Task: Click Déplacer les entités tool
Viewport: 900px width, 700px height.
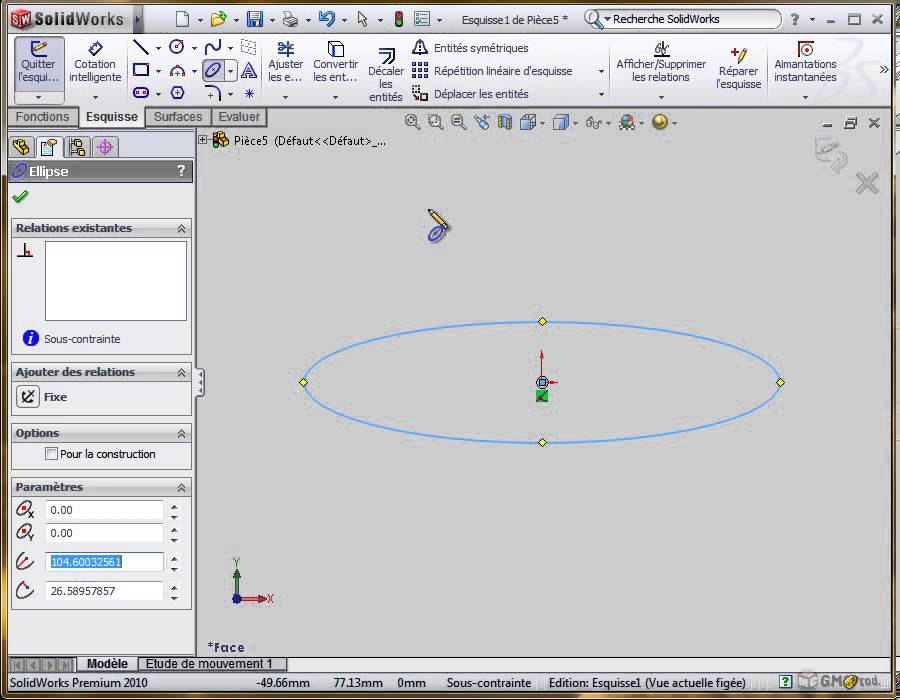Action: coord(470,94)
